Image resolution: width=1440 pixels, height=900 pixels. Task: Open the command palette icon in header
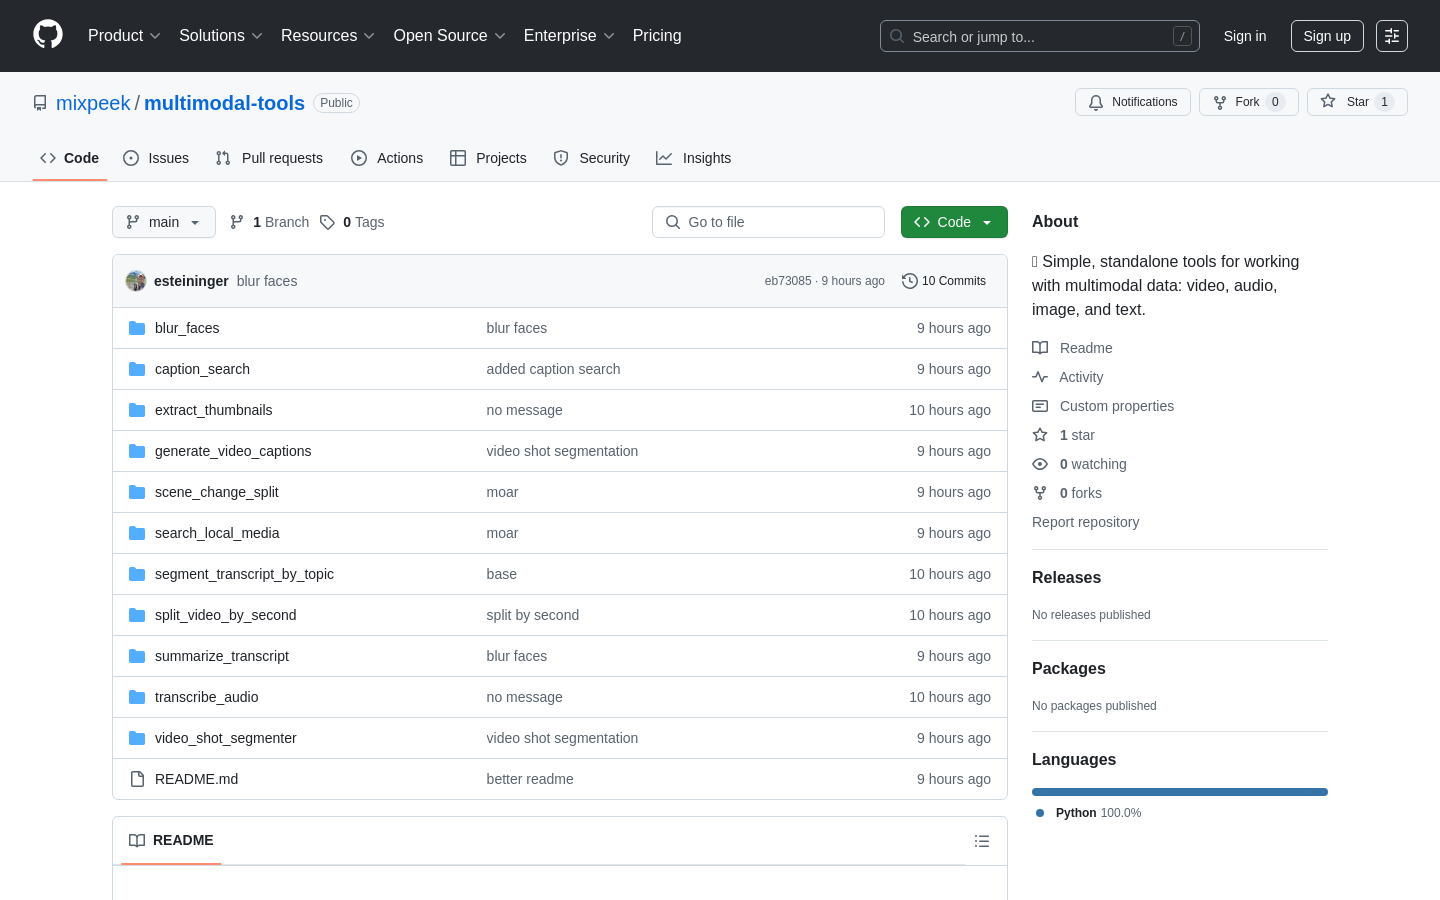pos(1392,36)
